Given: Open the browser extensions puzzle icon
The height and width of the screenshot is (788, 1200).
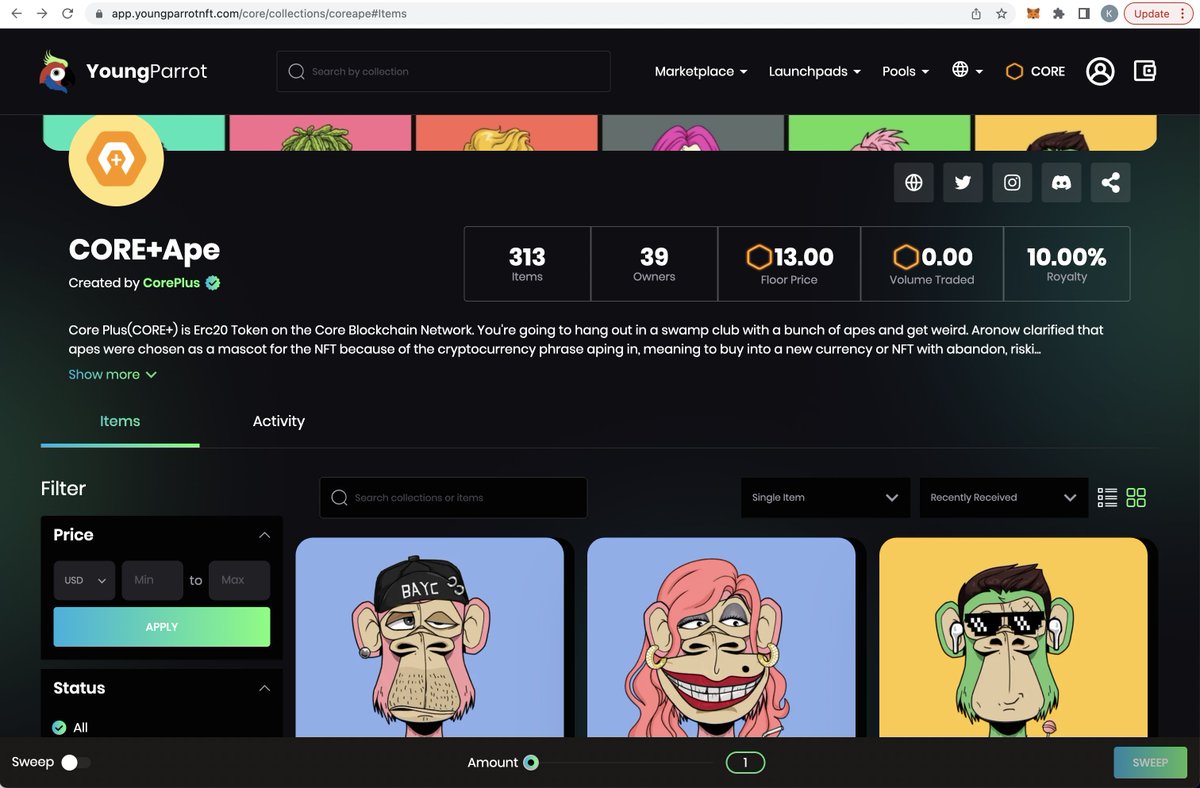Looking at the screenshot, I should tap(1059, 14).
